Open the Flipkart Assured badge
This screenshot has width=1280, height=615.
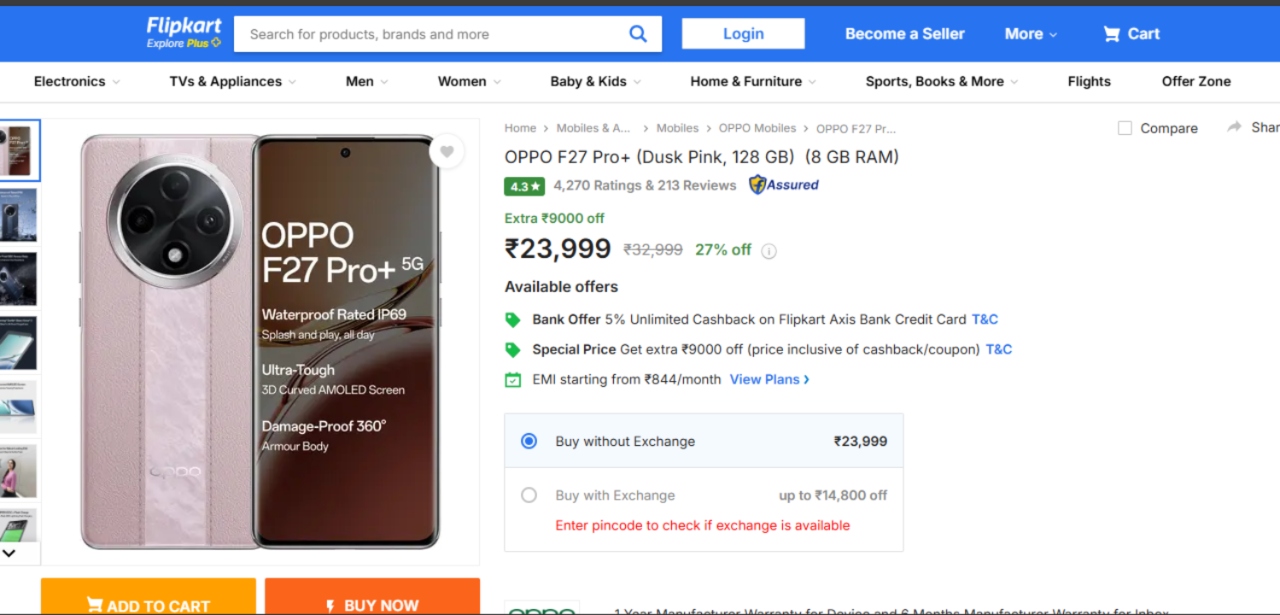784,185
